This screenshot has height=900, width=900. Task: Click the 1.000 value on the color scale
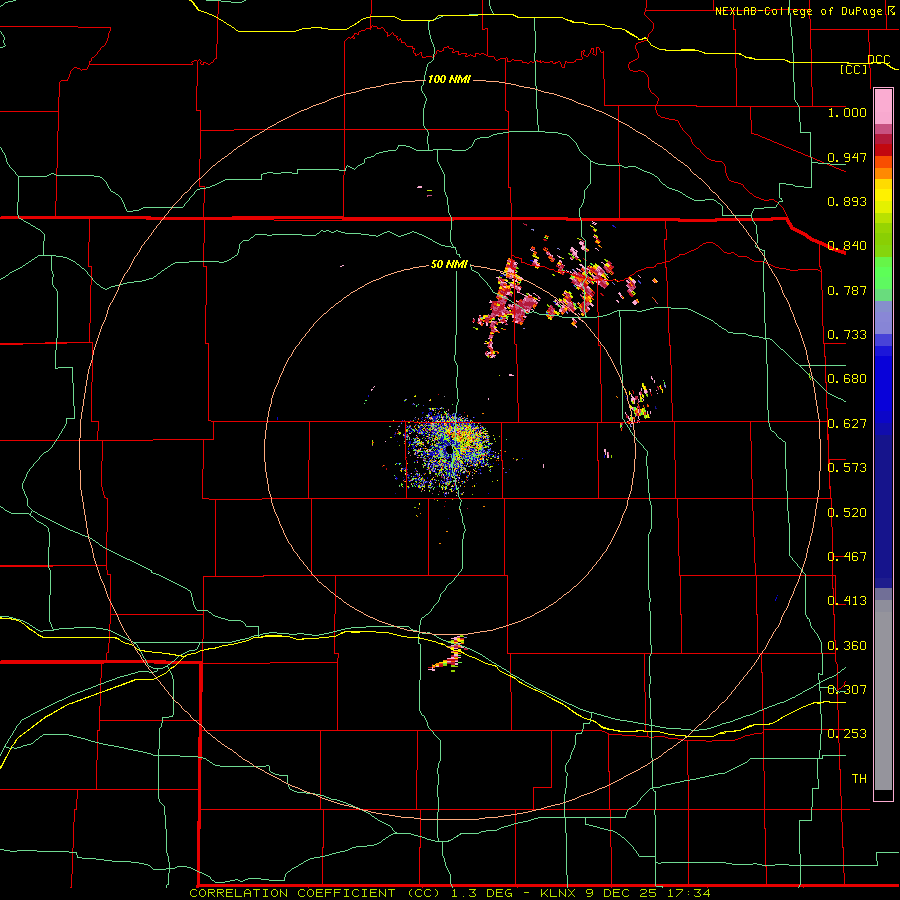847,112
